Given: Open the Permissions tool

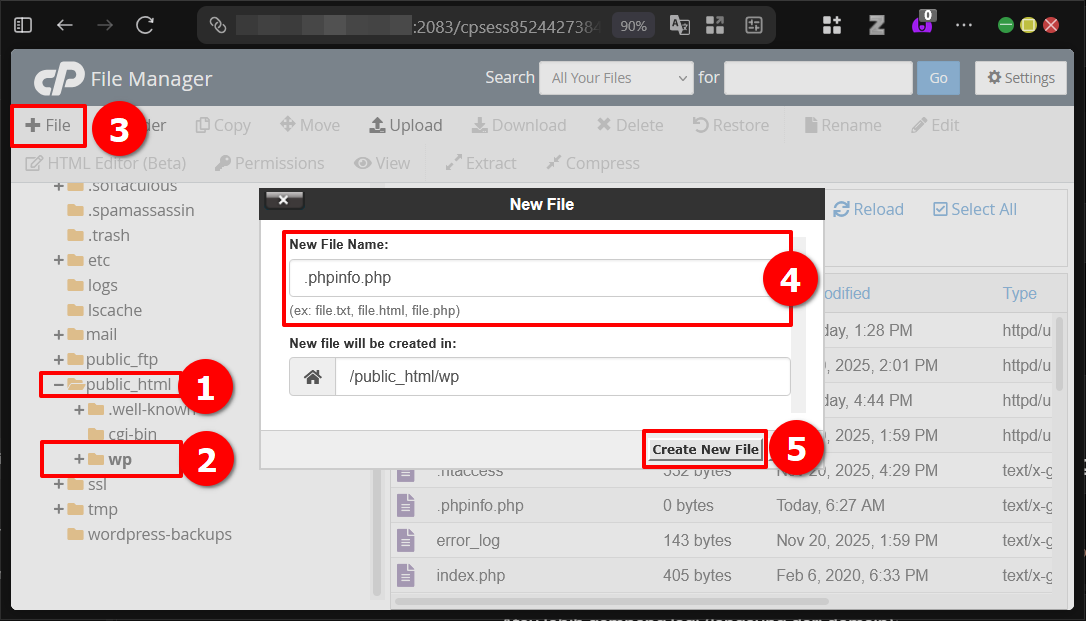Looking at the screenshot, I should coord(268,163).
